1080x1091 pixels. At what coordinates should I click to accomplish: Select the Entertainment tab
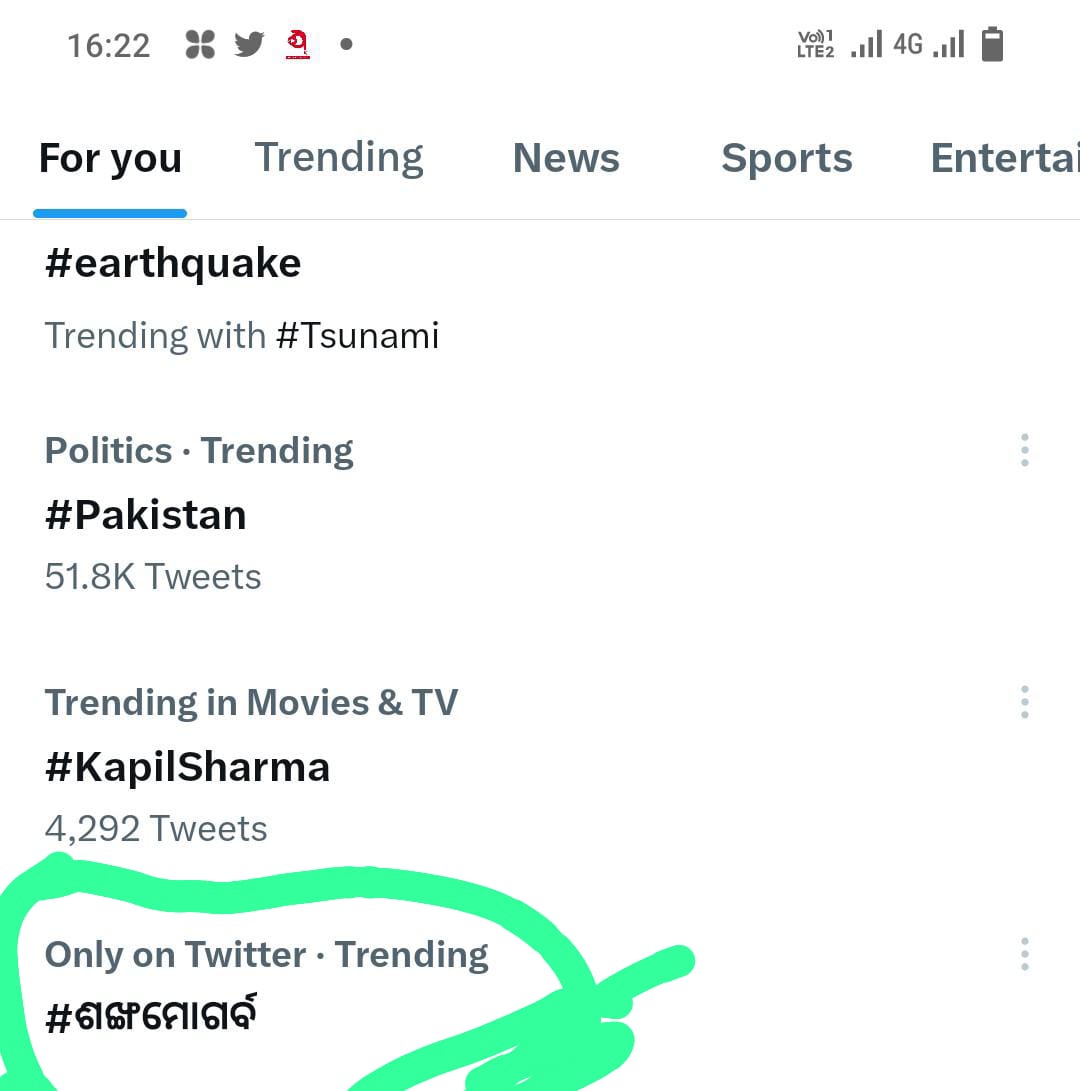[x=1004, y=158]
